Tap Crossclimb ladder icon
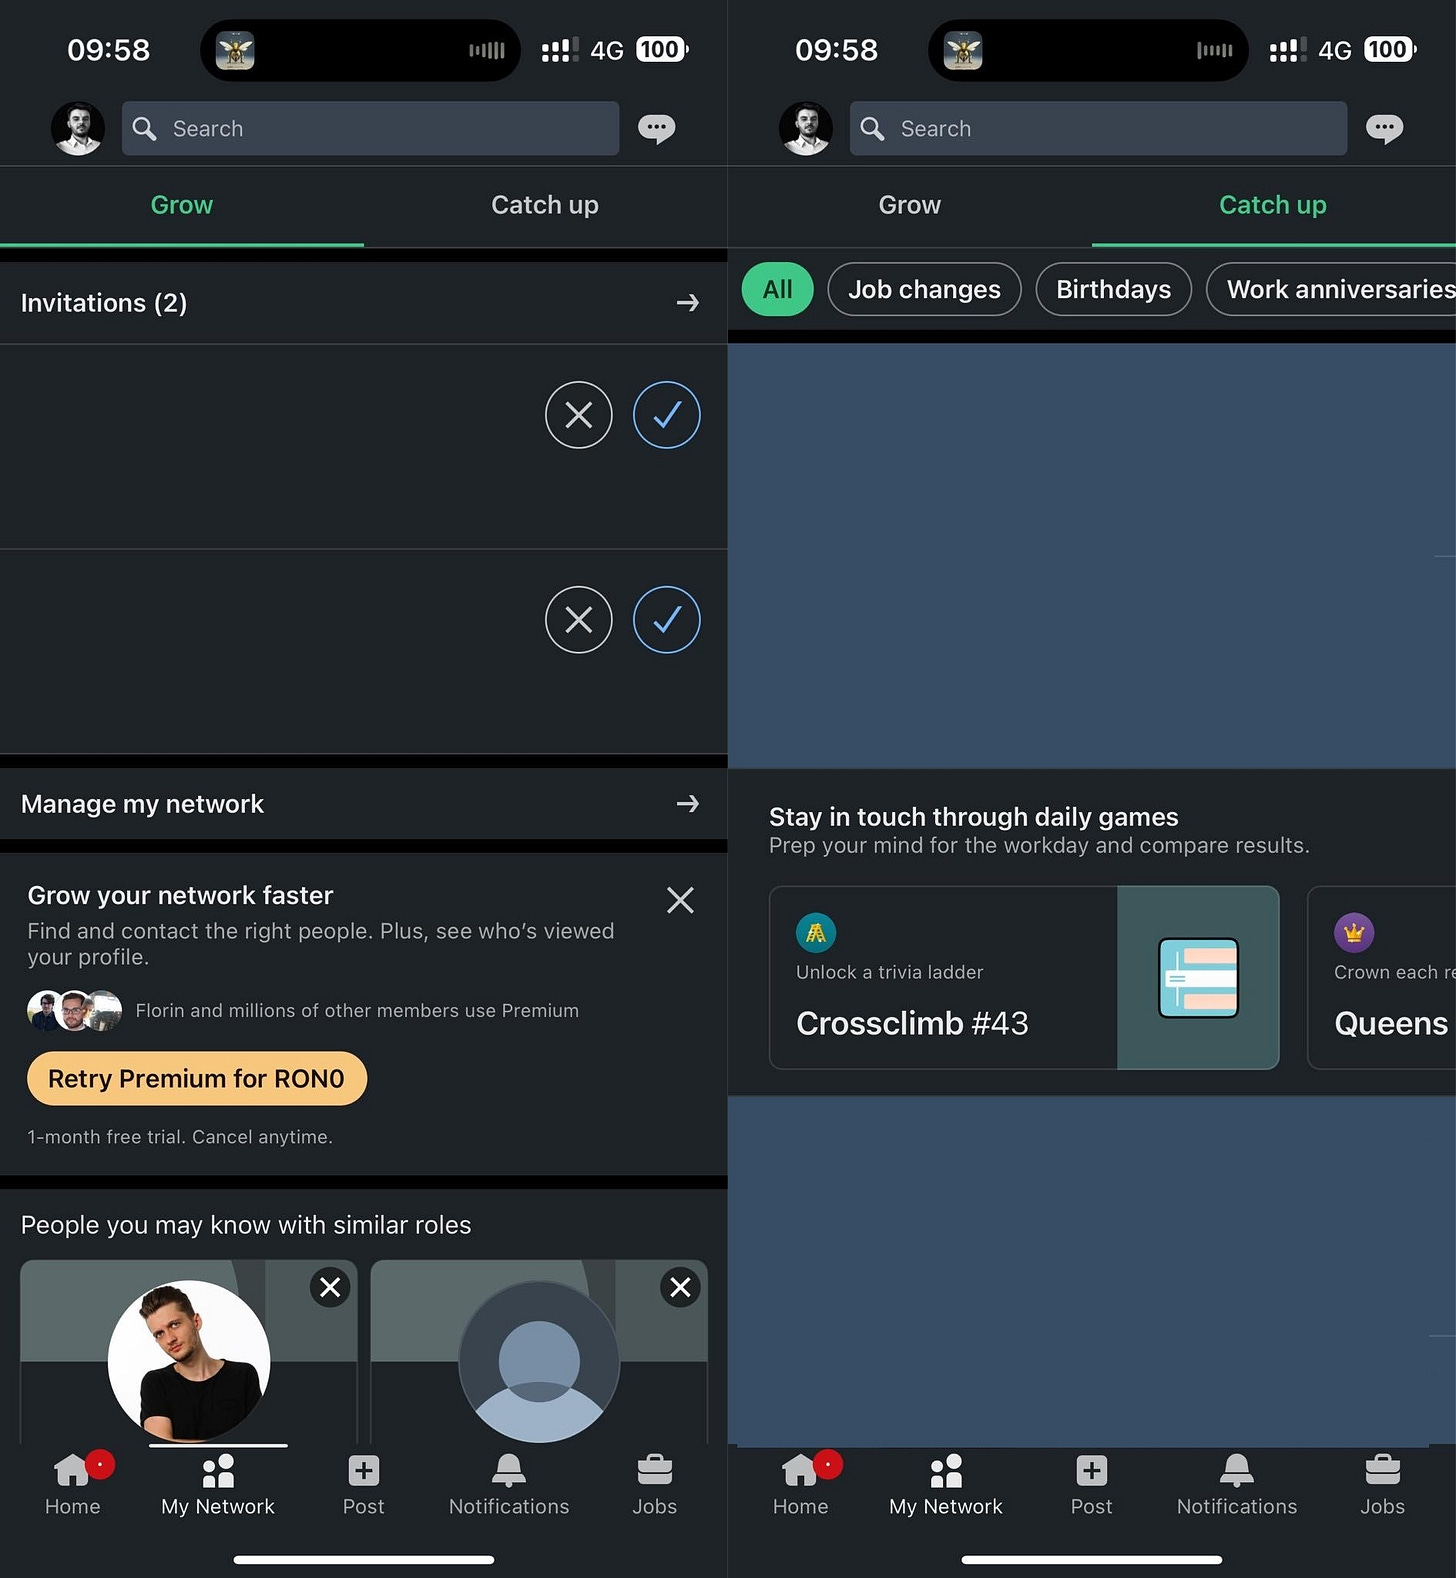This screenshot has width=1456, height=1578. click(816, 933)
